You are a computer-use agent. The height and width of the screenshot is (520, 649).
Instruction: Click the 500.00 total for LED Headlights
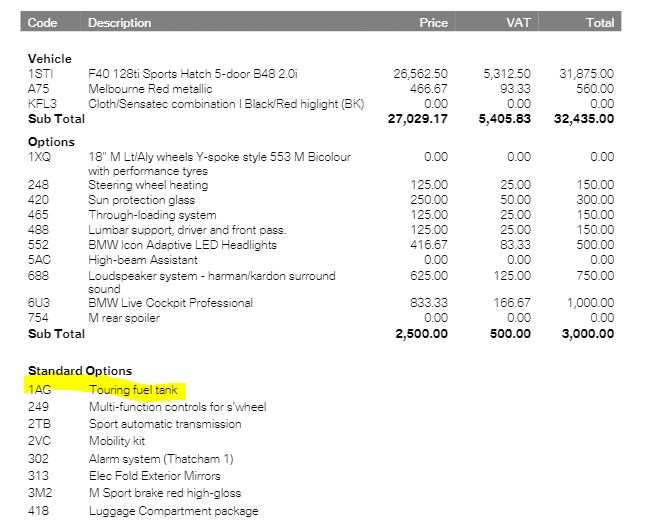(595, 245)
